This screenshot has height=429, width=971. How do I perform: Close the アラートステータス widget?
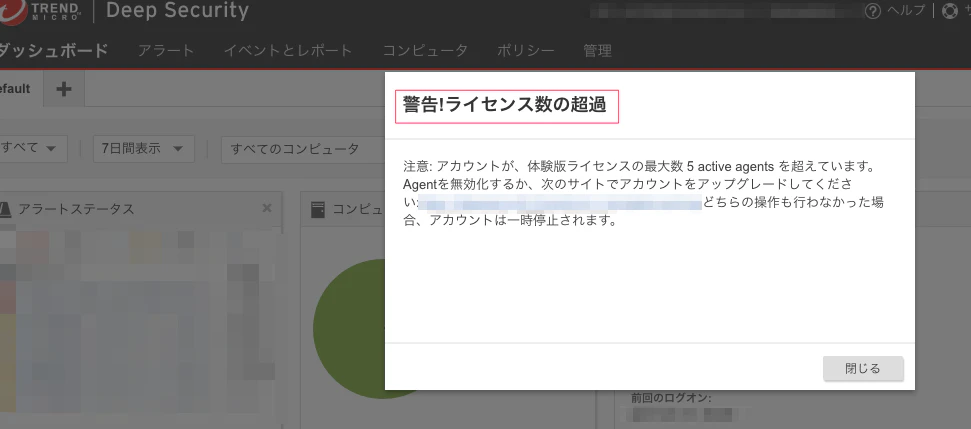(x=267, y=208)
